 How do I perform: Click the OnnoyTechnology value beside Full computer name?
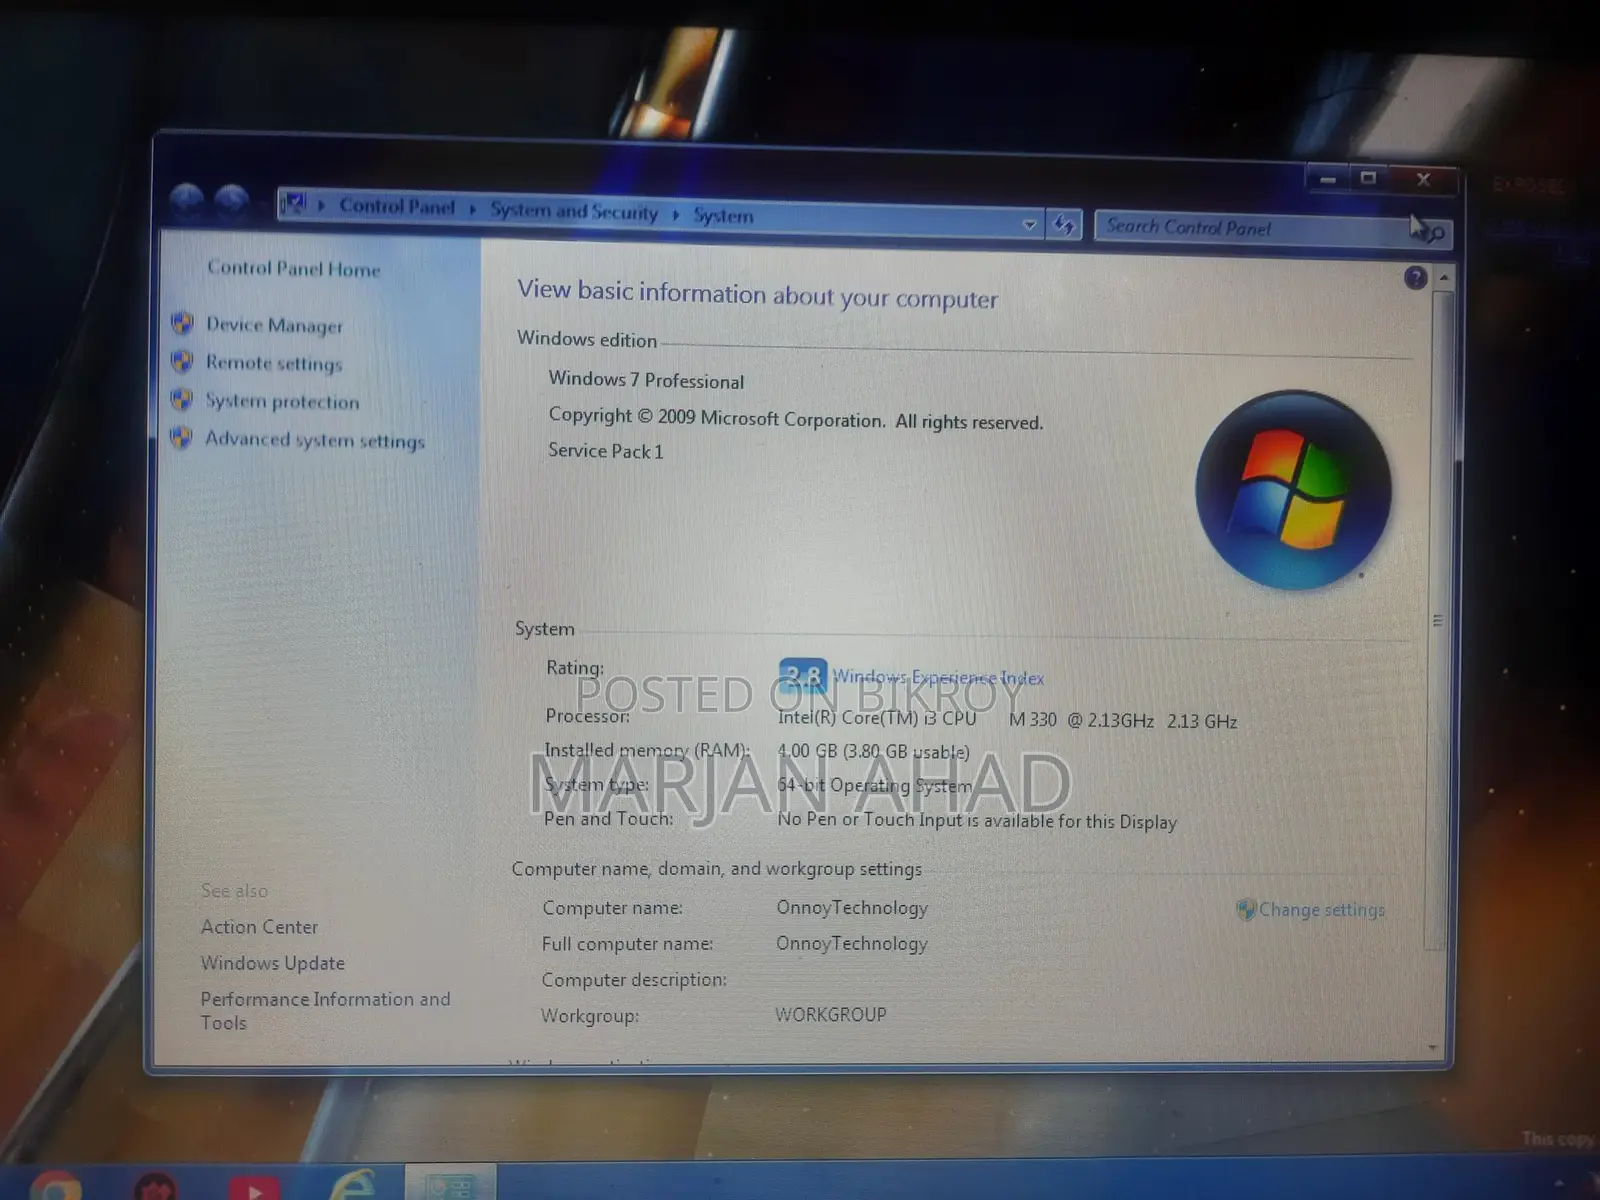852,943
